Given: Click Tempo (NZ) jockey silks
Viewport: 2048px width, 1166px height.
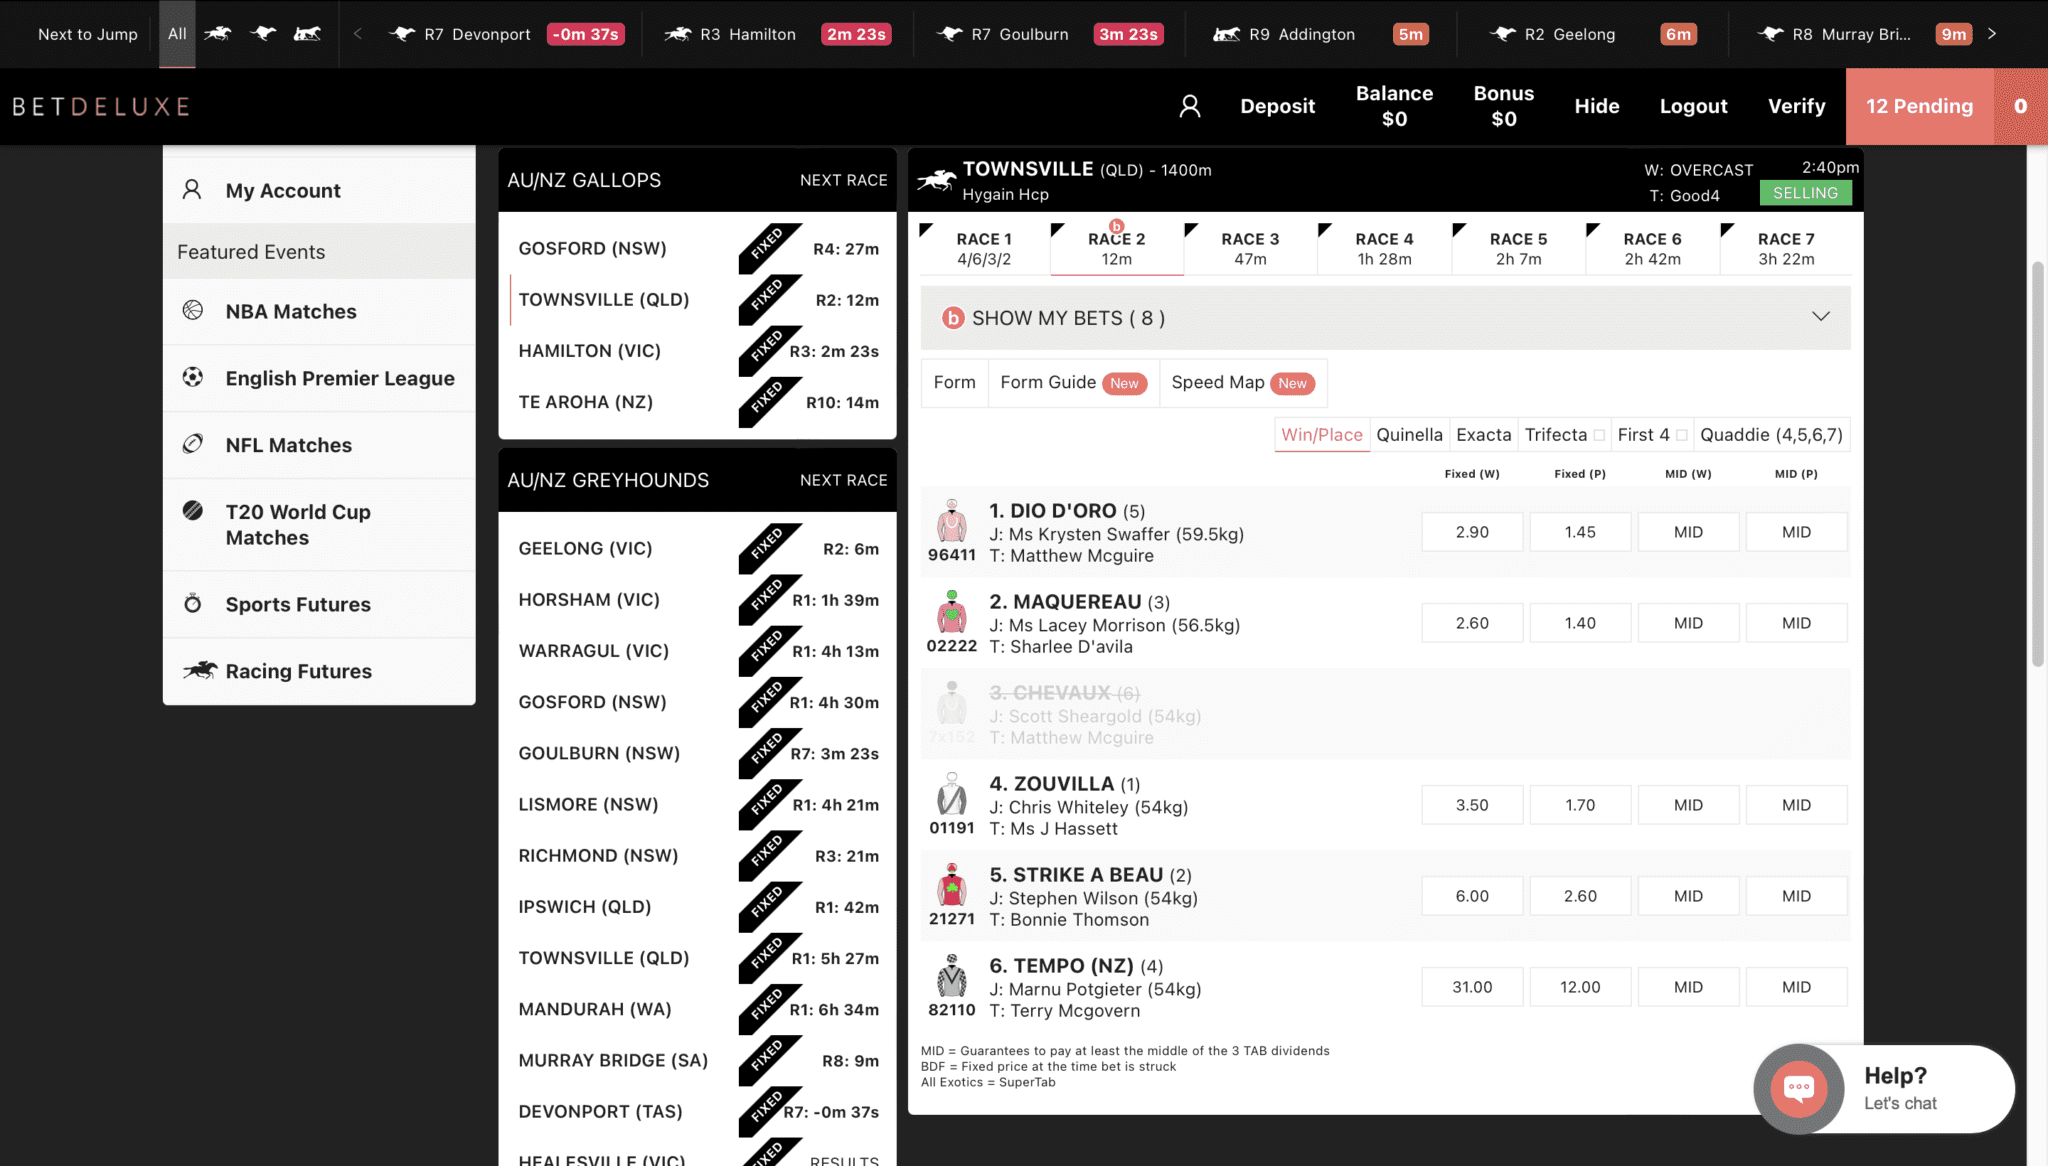Looking at the screenshot, I should point(952,975).
